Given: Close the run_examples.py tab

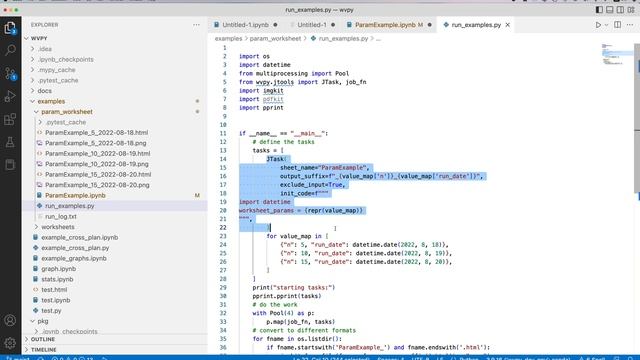Looking at the screenshot, I should (x=508, y=25).
